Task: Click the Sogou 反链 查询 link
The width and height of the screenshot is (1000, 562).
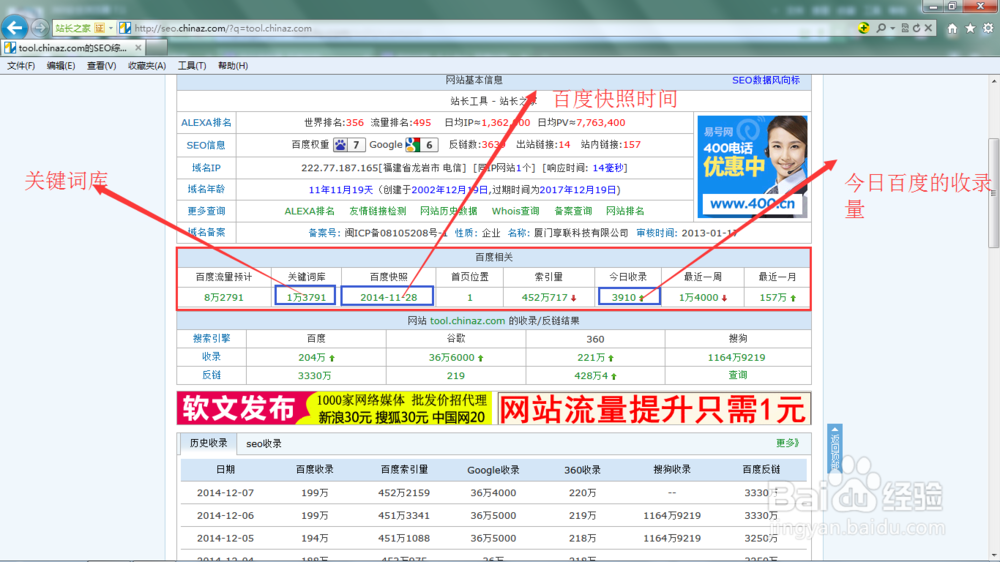Action: (738, 376)
